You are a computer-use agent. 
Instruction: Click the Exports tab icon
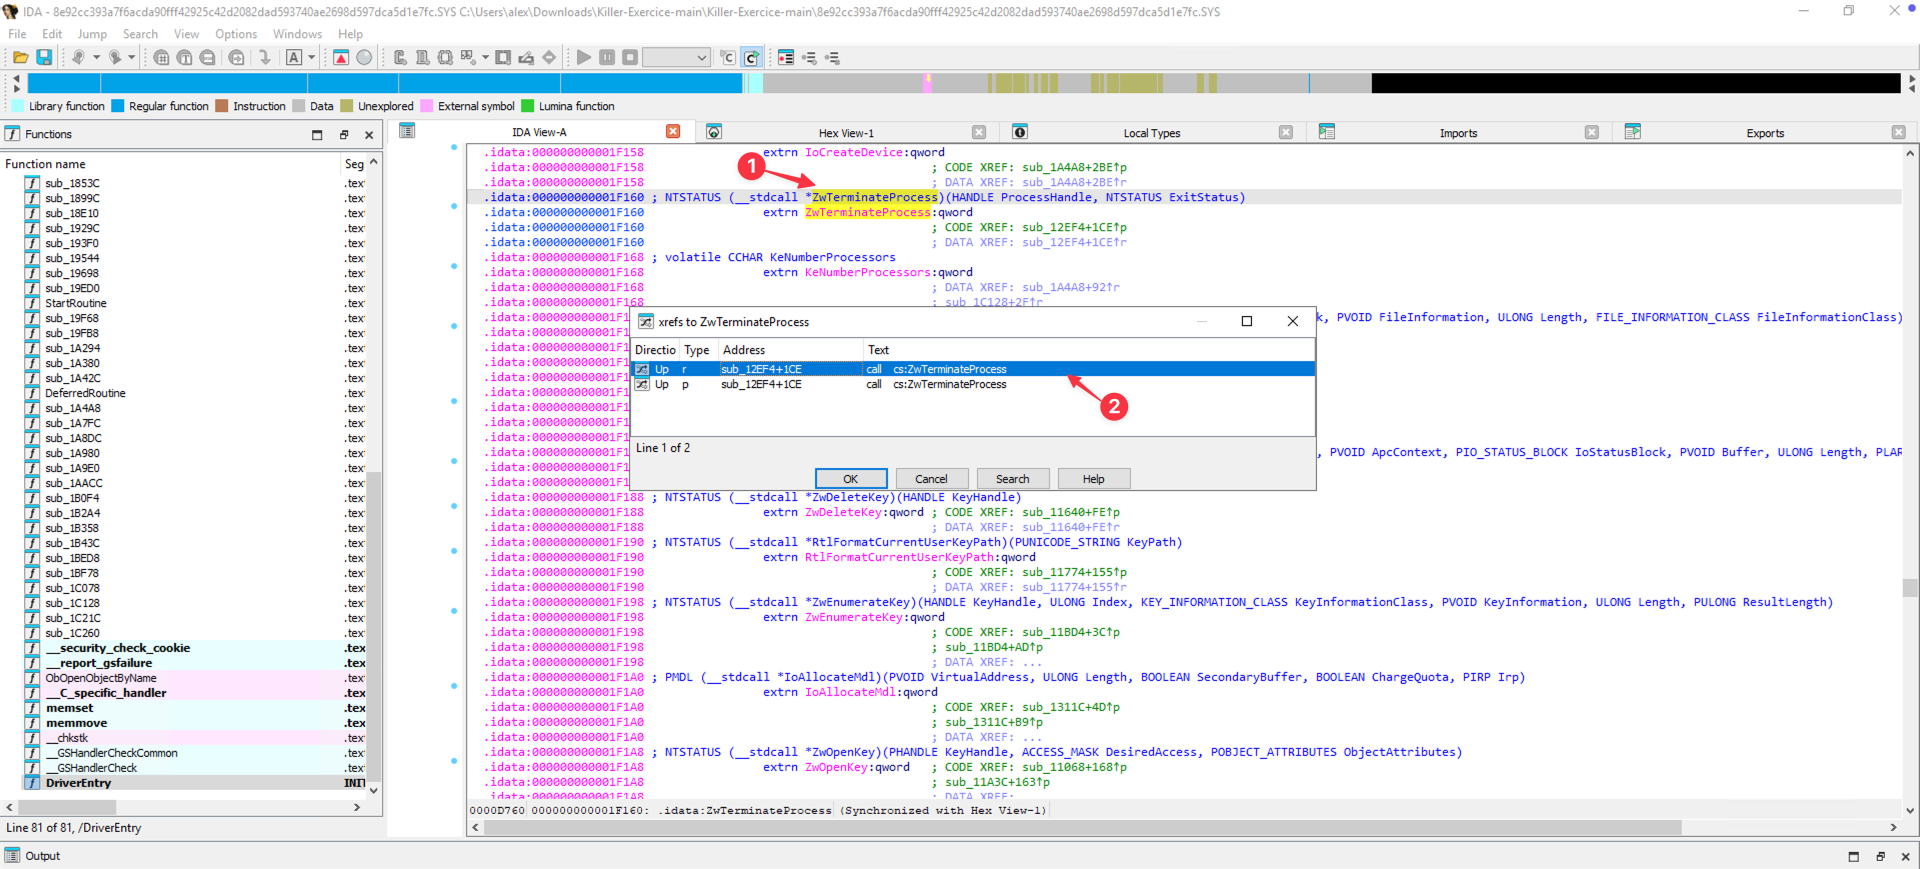[x=1633, y=132]
